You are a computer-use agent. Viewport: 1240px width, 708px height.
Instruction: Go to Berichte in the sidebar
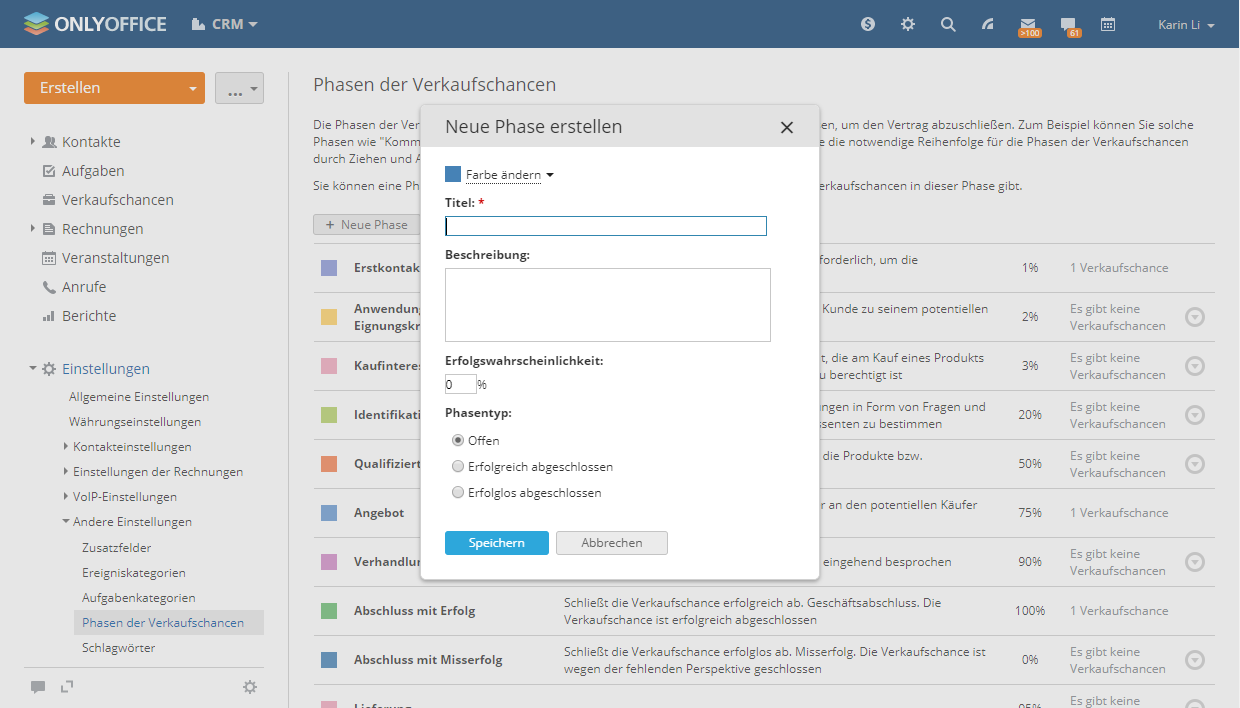coord(89,316)
